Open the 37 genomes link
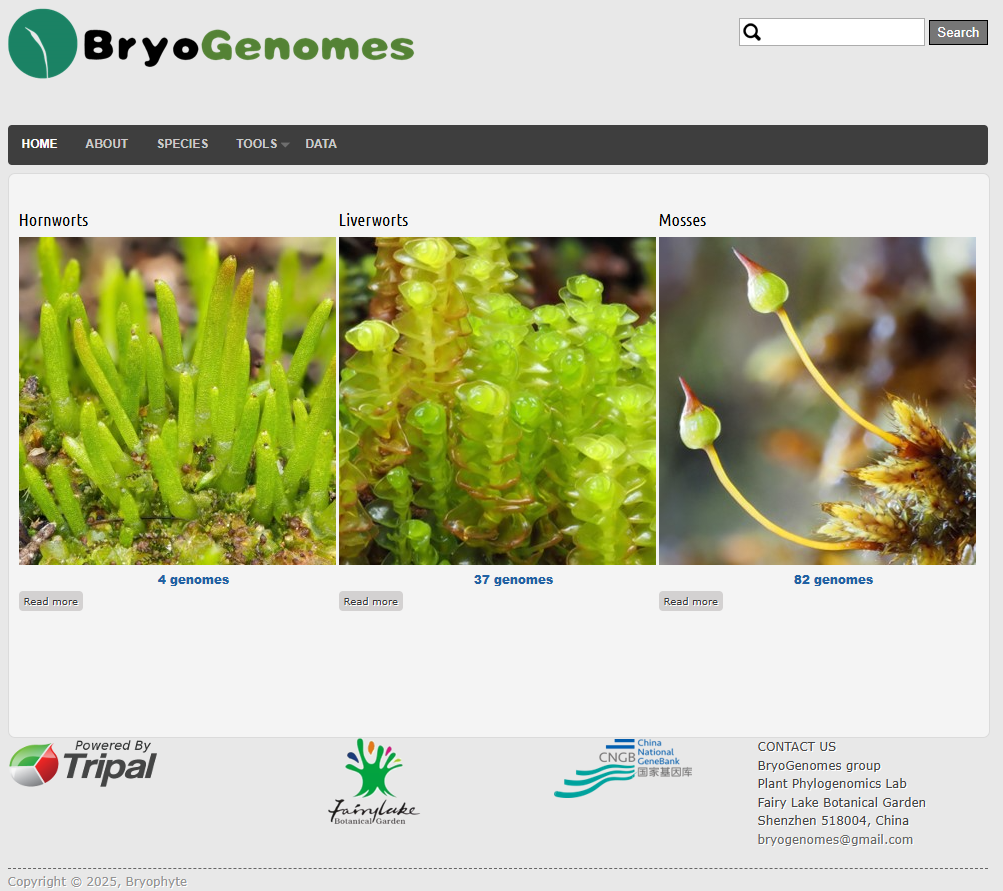The height and width of the screenshot is (891, 1003). pyautogui.click(x=513, y=580)
